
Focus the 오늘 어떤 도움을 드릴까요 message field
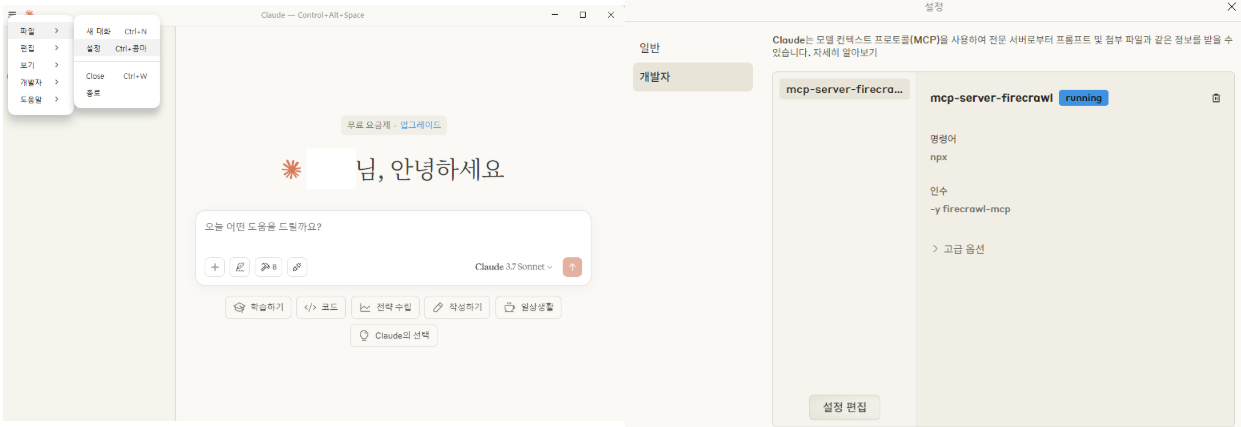point(393,227)
